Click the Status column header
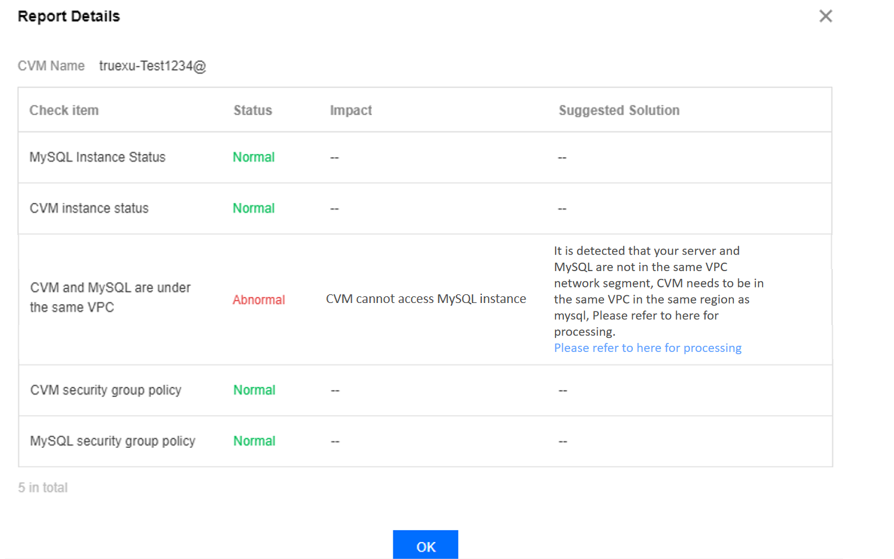This screenshot has height=559, width=894. (252, 110)
